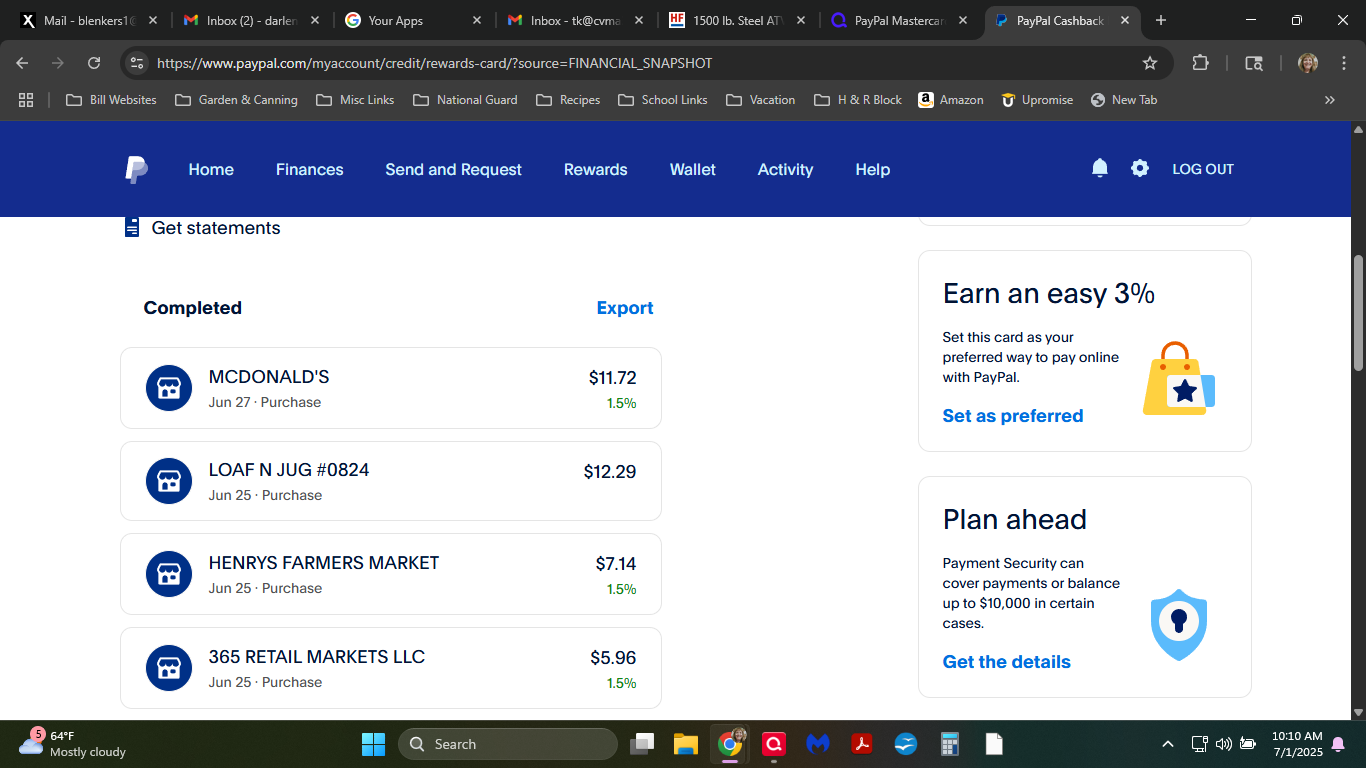View site information icon in address bar
This screenshot has width=1366, height=768.
pyautogui.click(x=137, y=63)
